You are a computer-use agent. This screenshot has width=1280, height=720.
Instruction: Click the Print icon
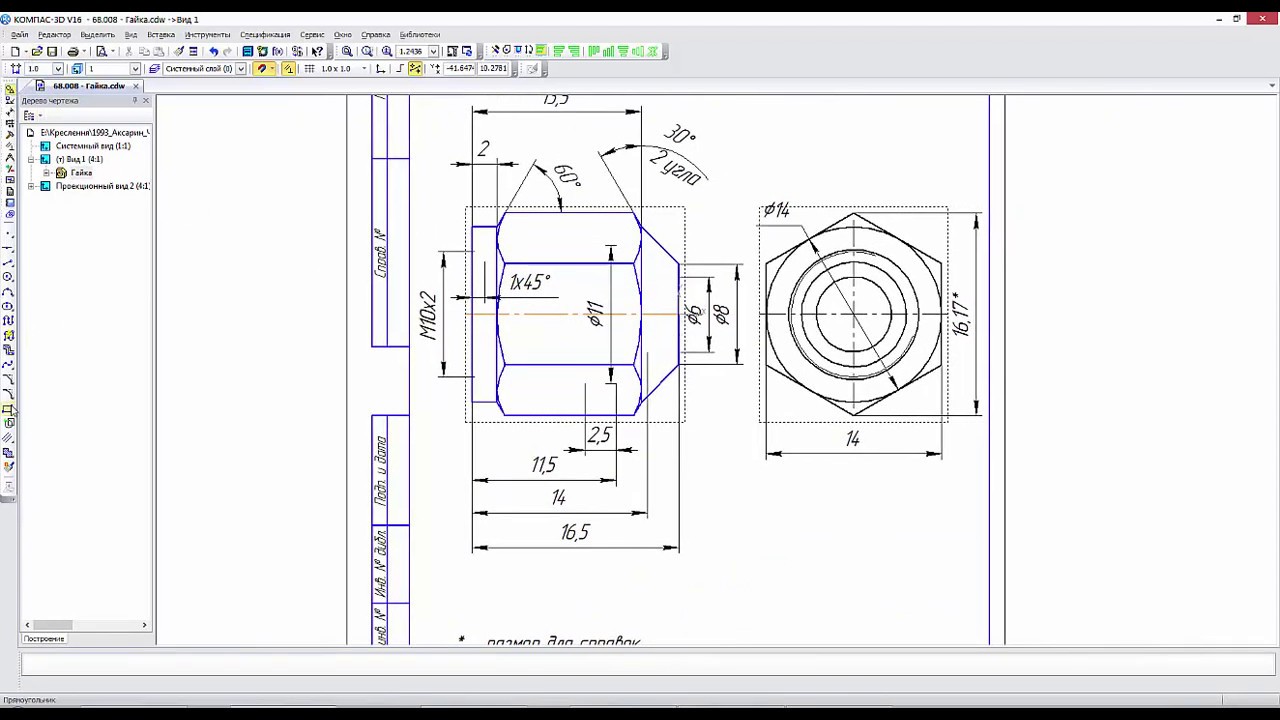tap(72, 51)
